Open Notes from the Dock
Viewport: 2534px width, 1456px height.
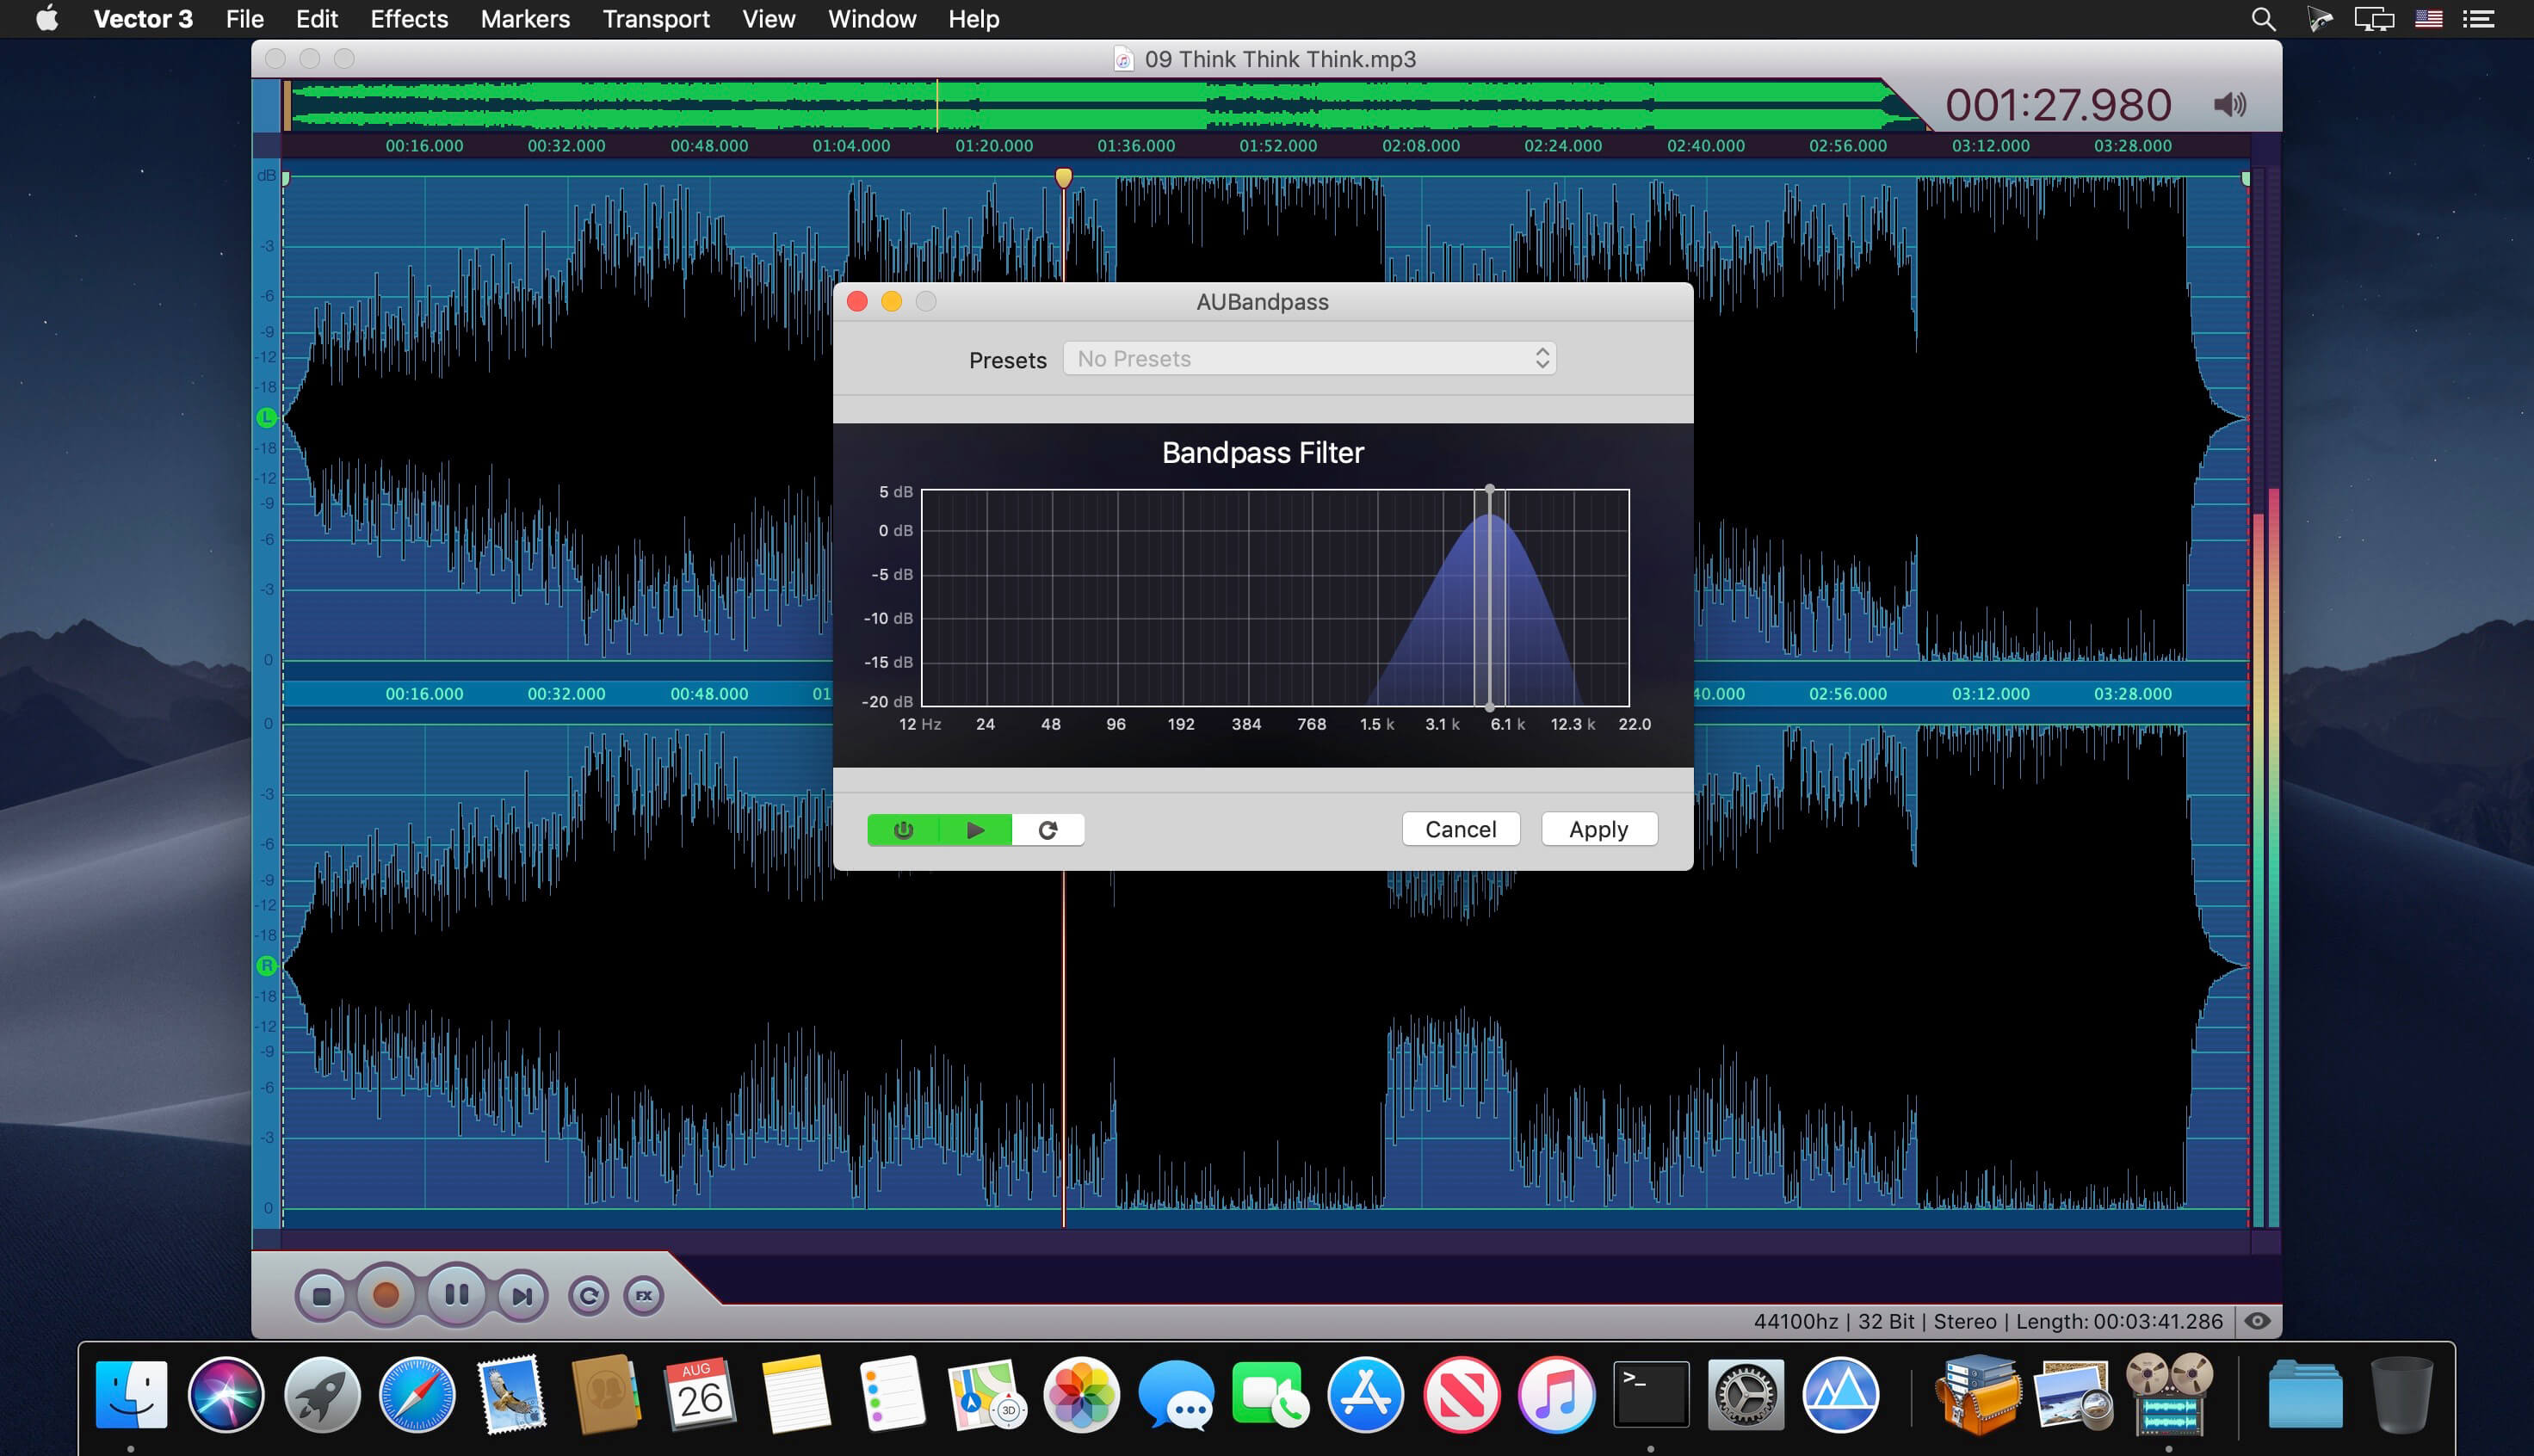795,1394
